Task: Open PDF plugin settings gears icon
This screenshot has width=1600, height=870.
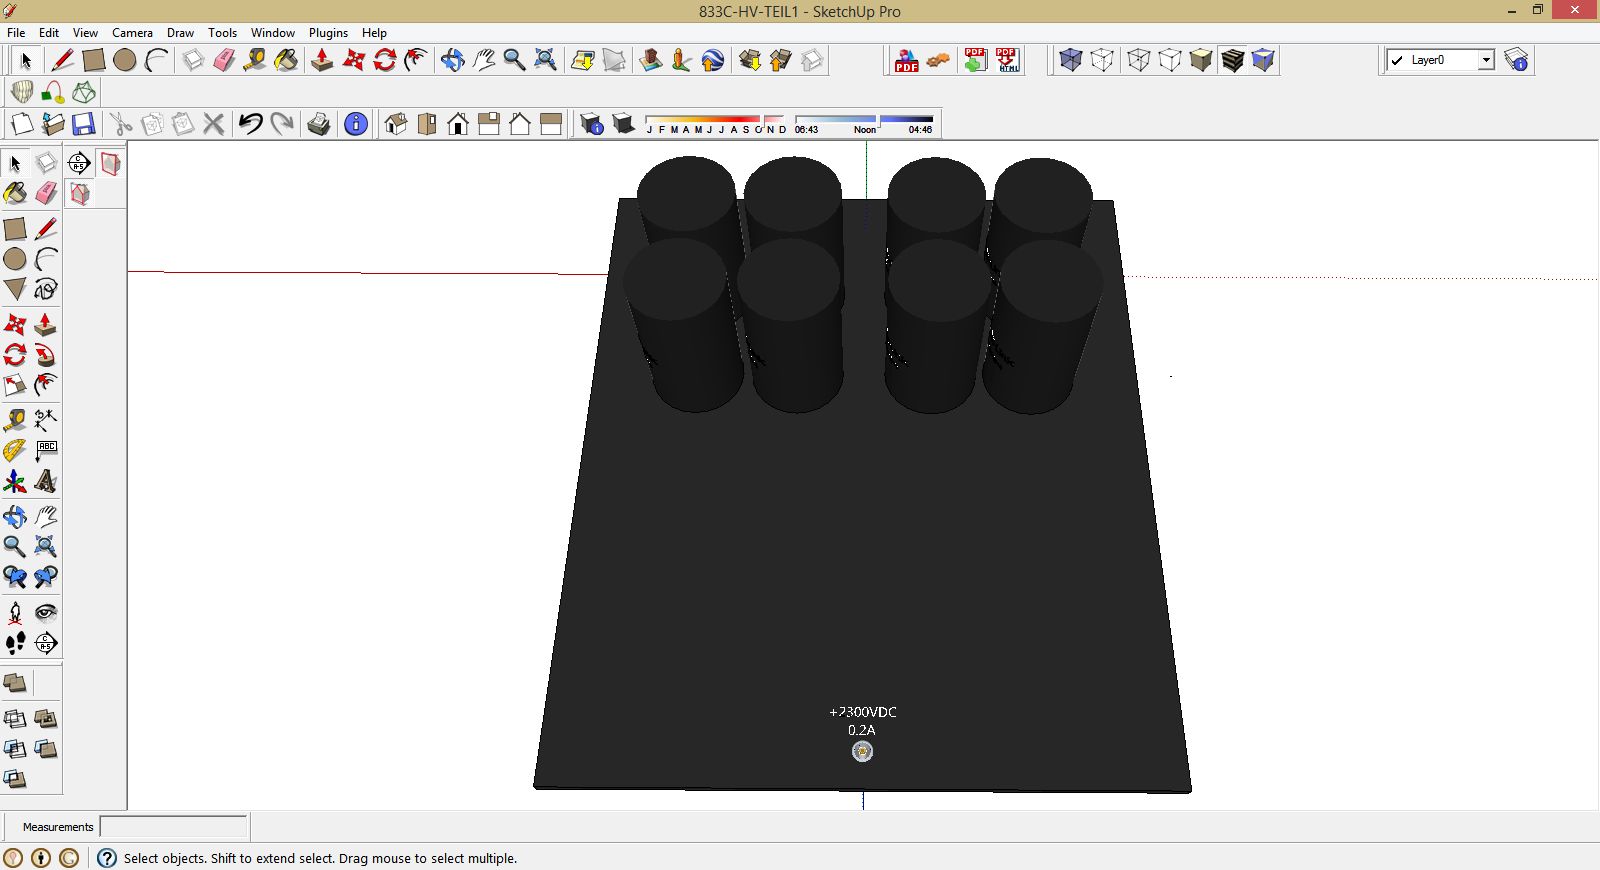Action: 938,60
